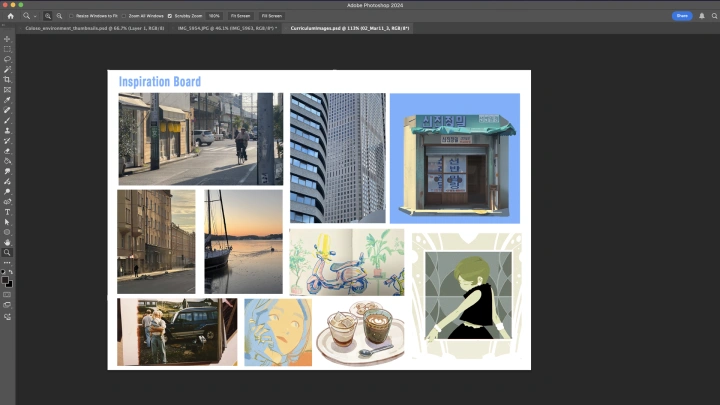This screenshot has width=720, height=405.
Task: Switch to Coloso_environment_thumbnails.psd tab
Action: 95,28
